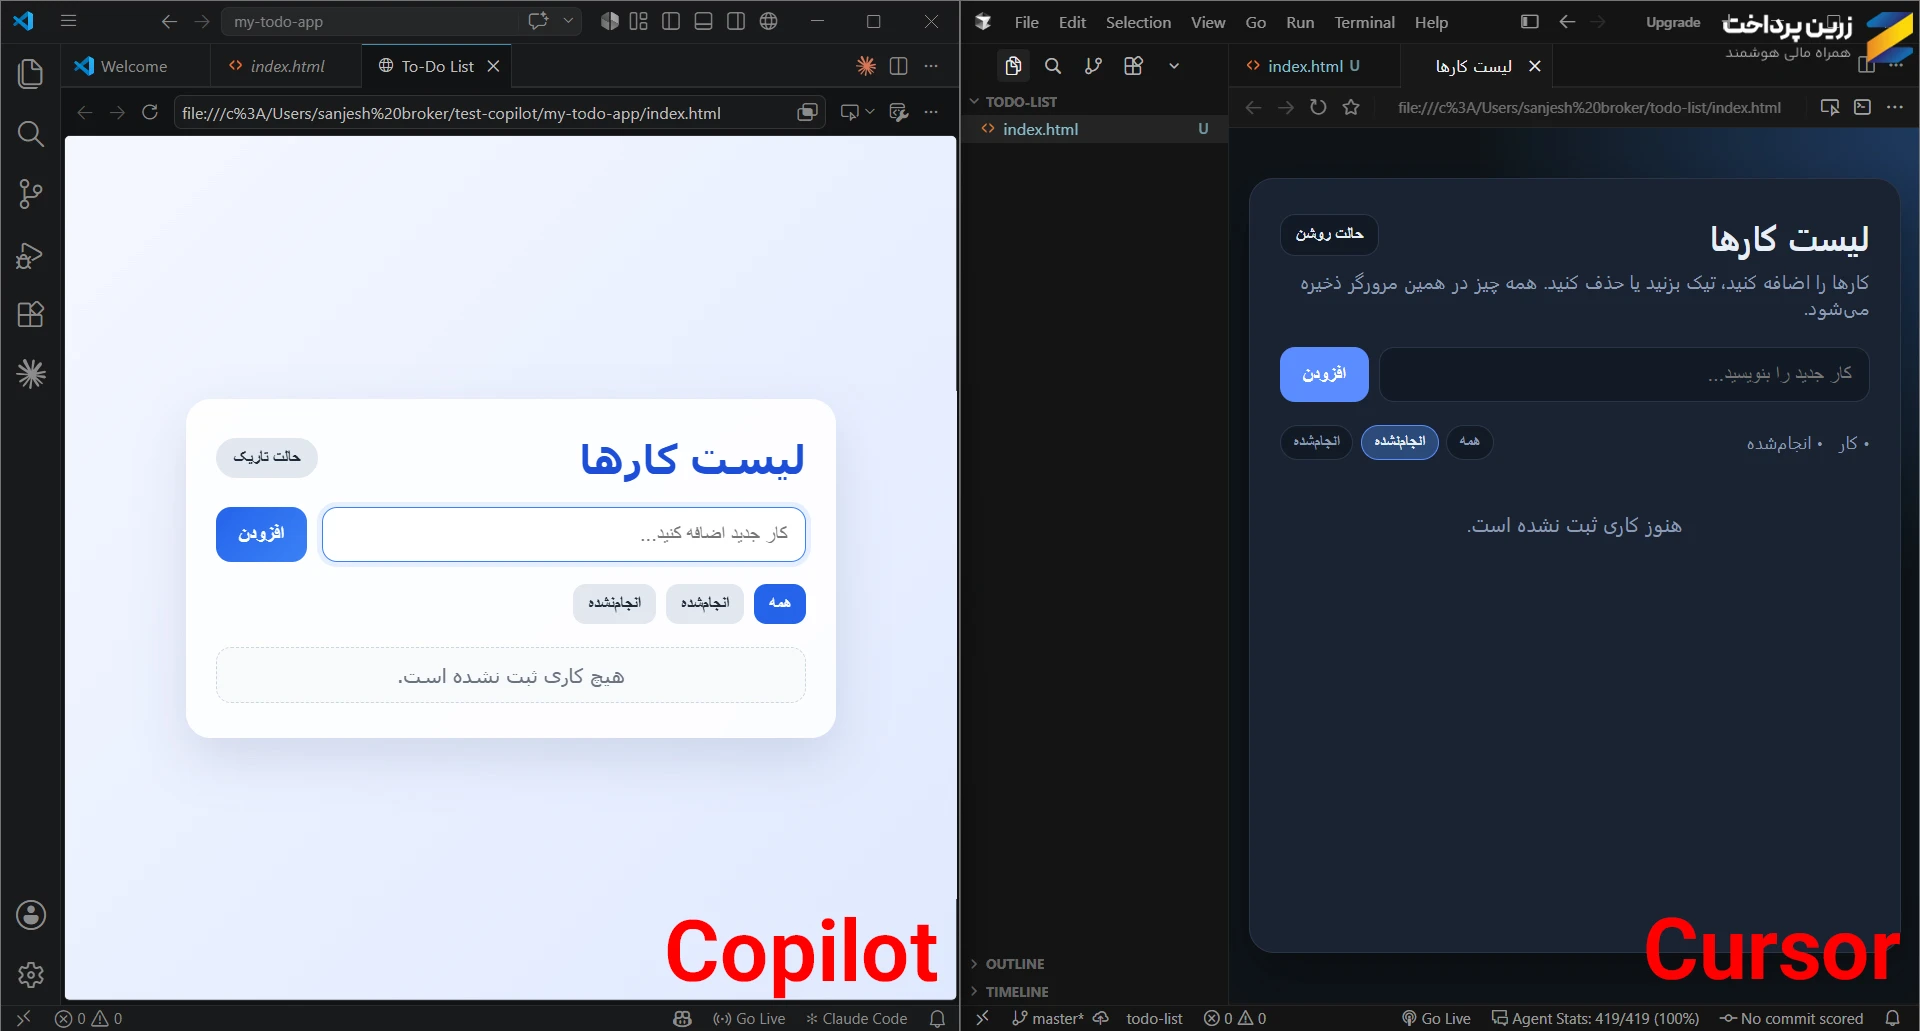Screen dimensions: 1920x1031
Task: Click Customize Layout icon in VS Code title bar
Action: tap(639, 21)
